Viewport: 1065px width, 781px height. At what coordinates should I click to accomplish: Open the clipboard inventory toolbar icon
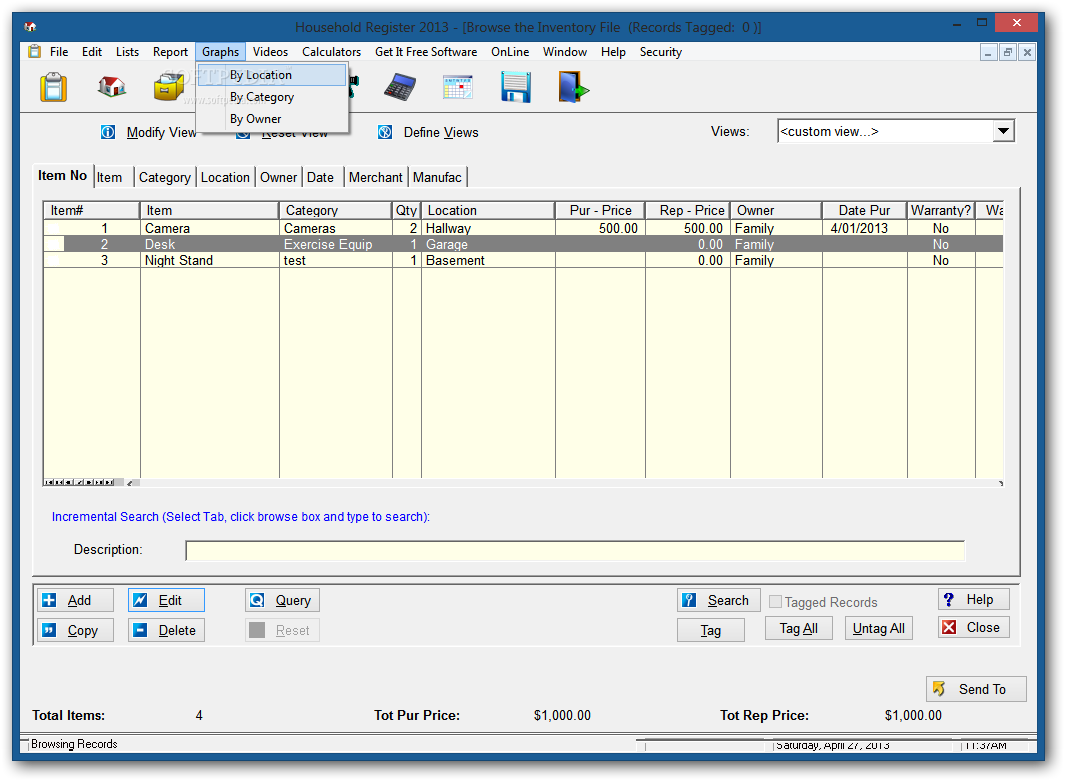[x=53, y=87]
